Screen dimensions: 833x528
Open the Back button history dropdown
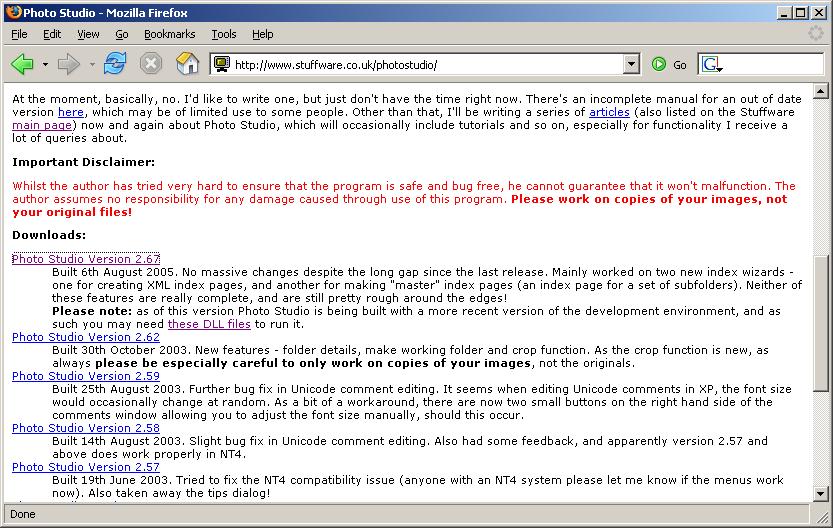tap(45, 65)
